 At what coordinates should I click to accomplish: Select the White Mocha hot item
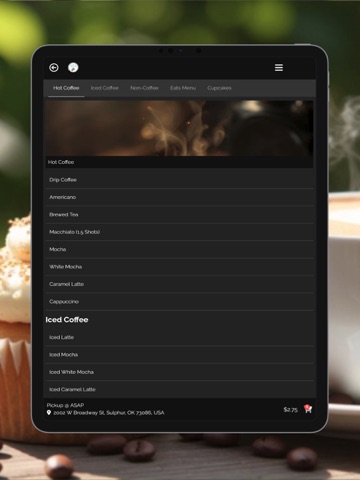coord(179,267)
